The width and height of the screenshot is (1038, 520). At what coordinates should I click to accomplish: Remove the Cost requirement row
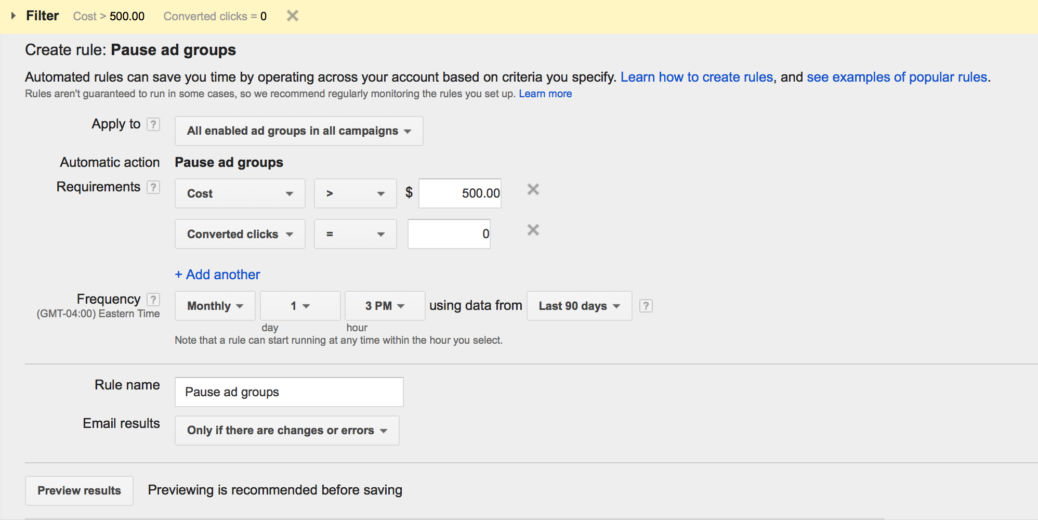click(533, 190)
